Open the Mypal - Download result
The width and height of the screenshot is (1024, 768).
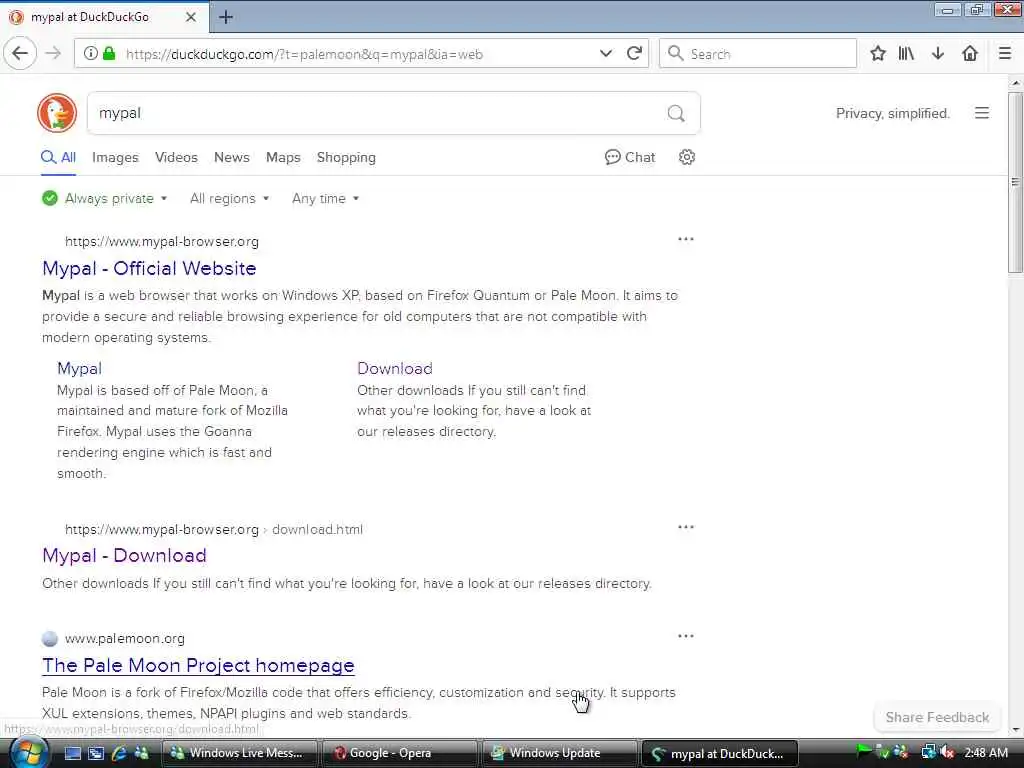pyautogui.click(x=124, y=556)
